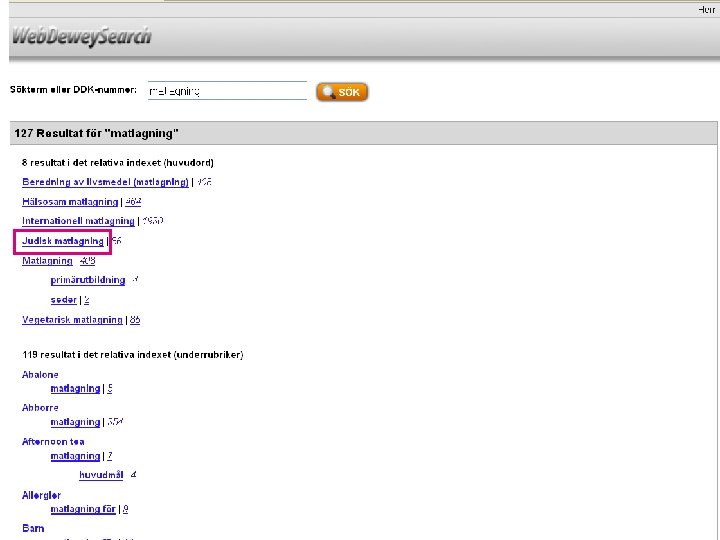
Task: Open 'Beredning av livsmedel (matlagning)' link
Action: coord(105,182)
